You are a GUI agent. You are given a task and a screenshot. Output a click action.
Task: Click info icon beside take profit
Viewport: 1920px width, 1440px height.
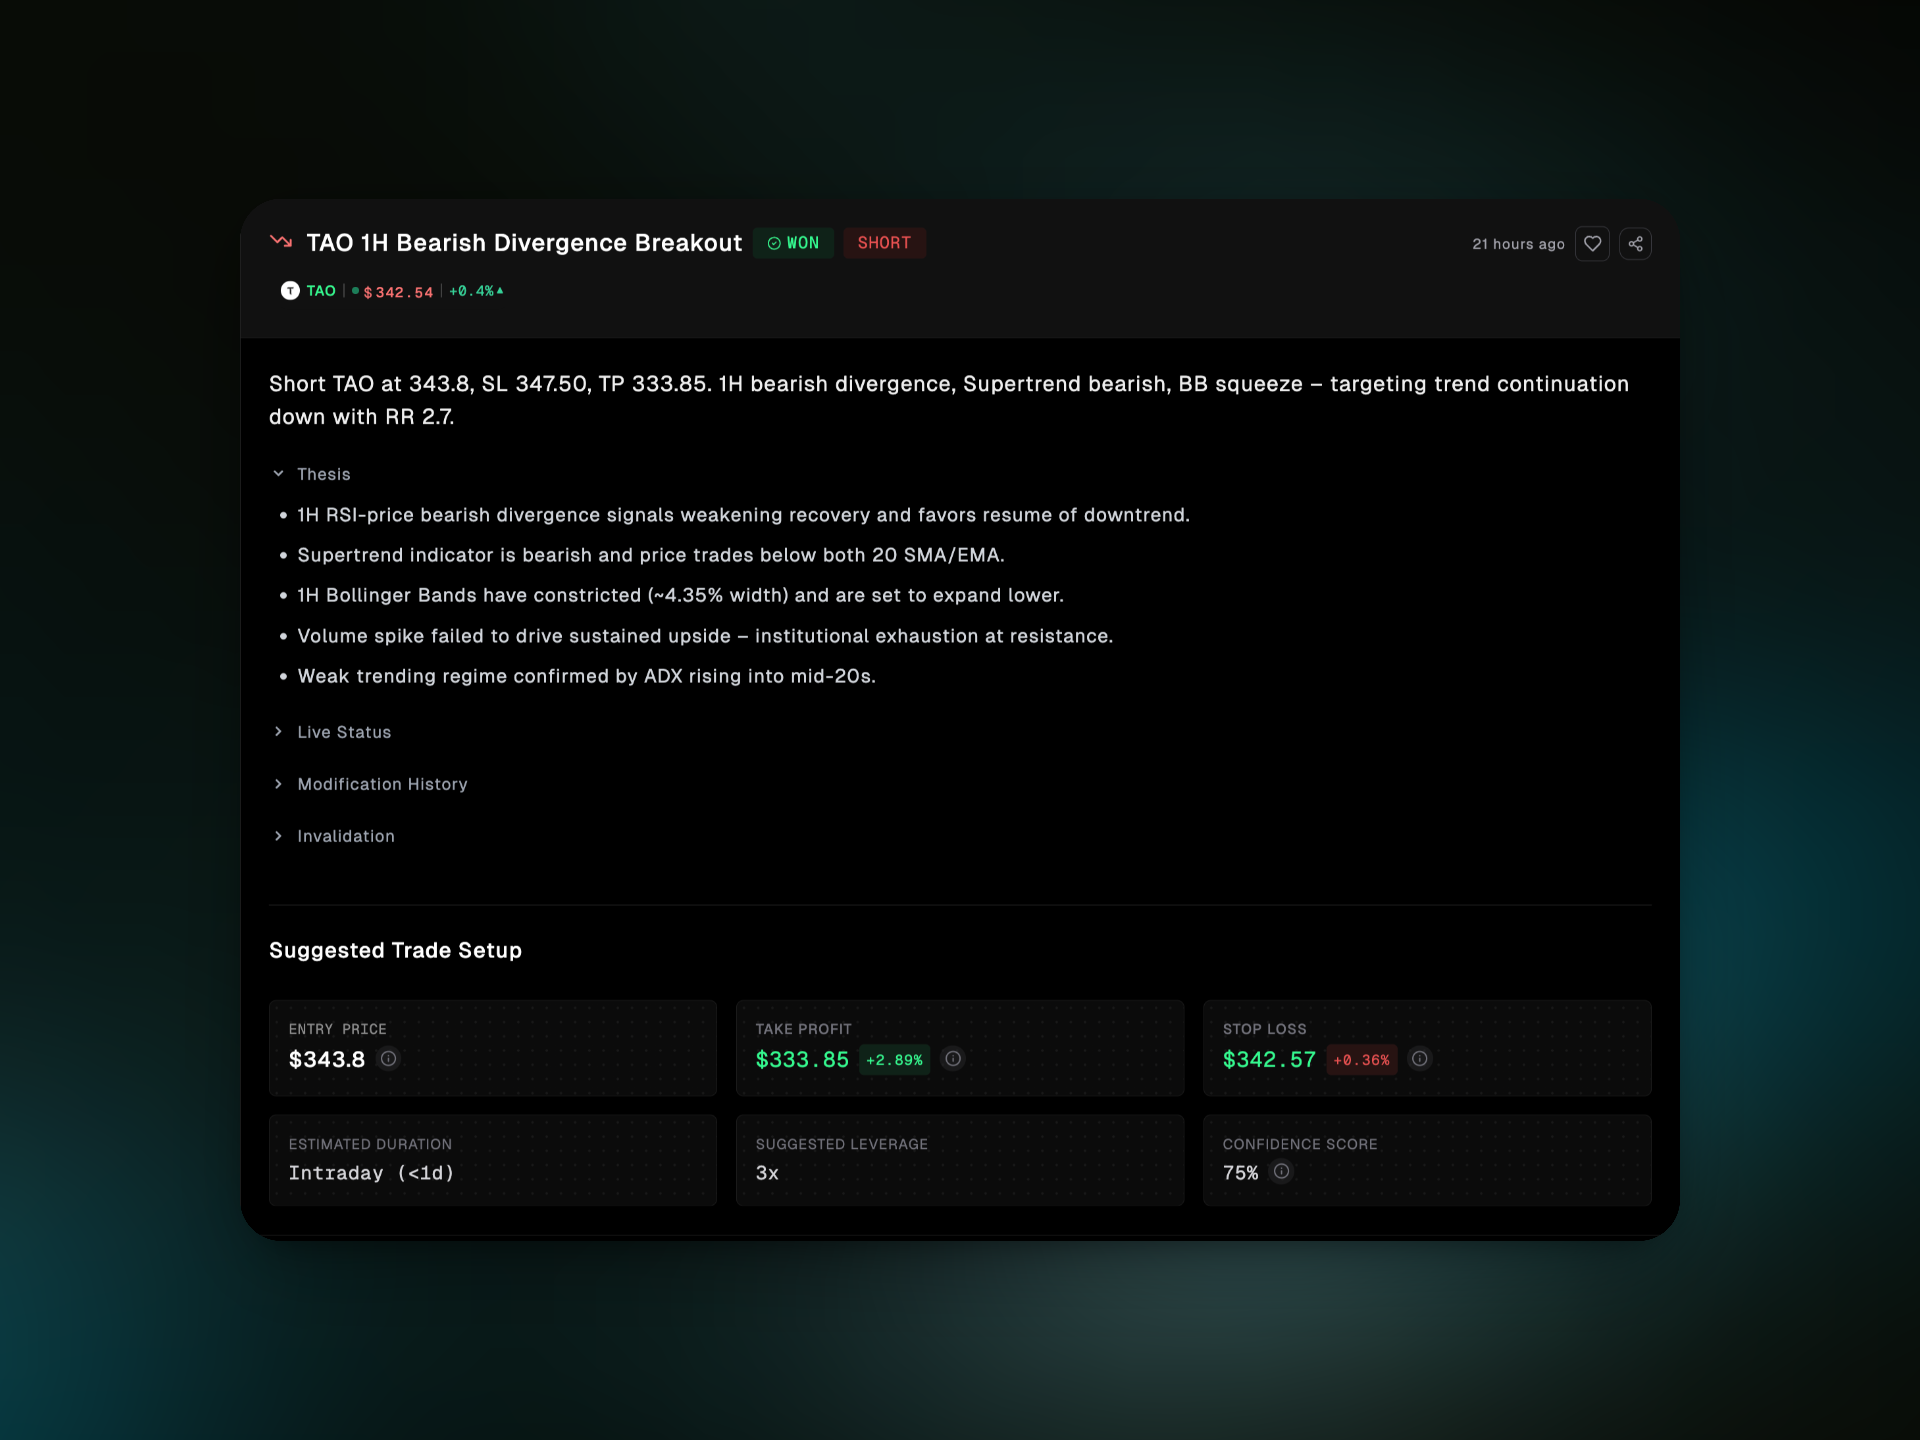[953, 1059]
